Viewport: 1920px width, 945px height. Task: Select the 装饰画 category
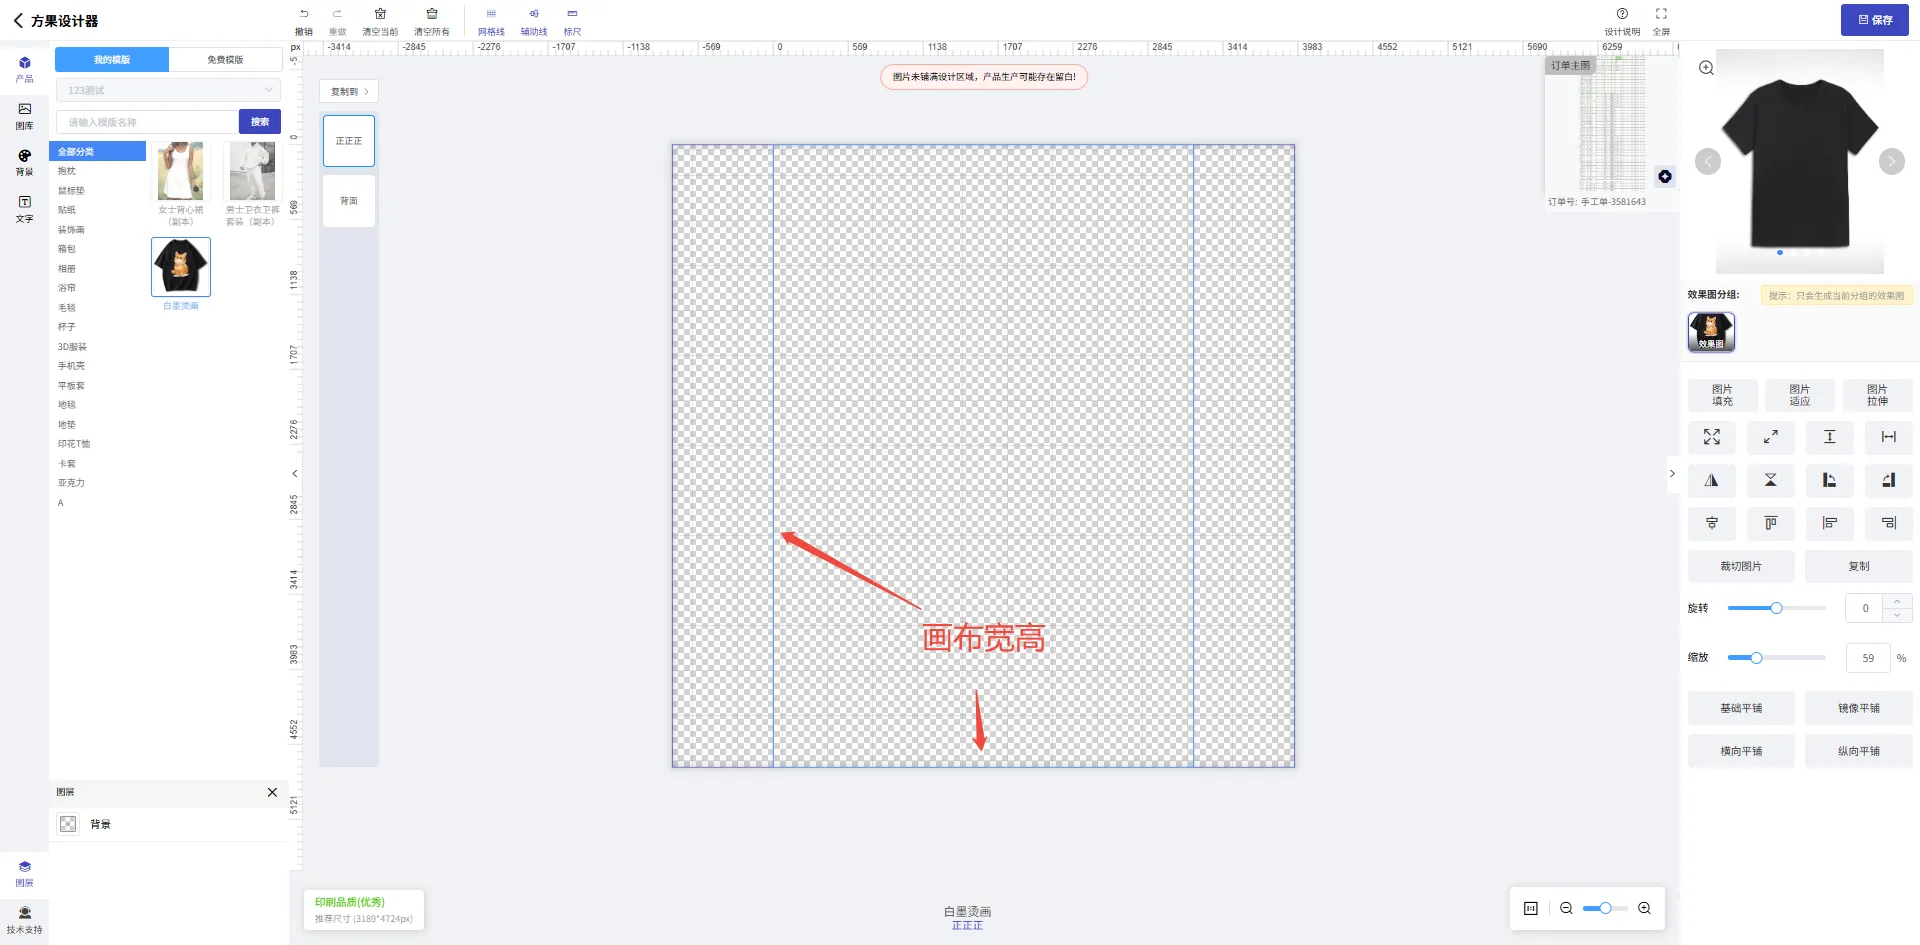click(x=71, y=230)
